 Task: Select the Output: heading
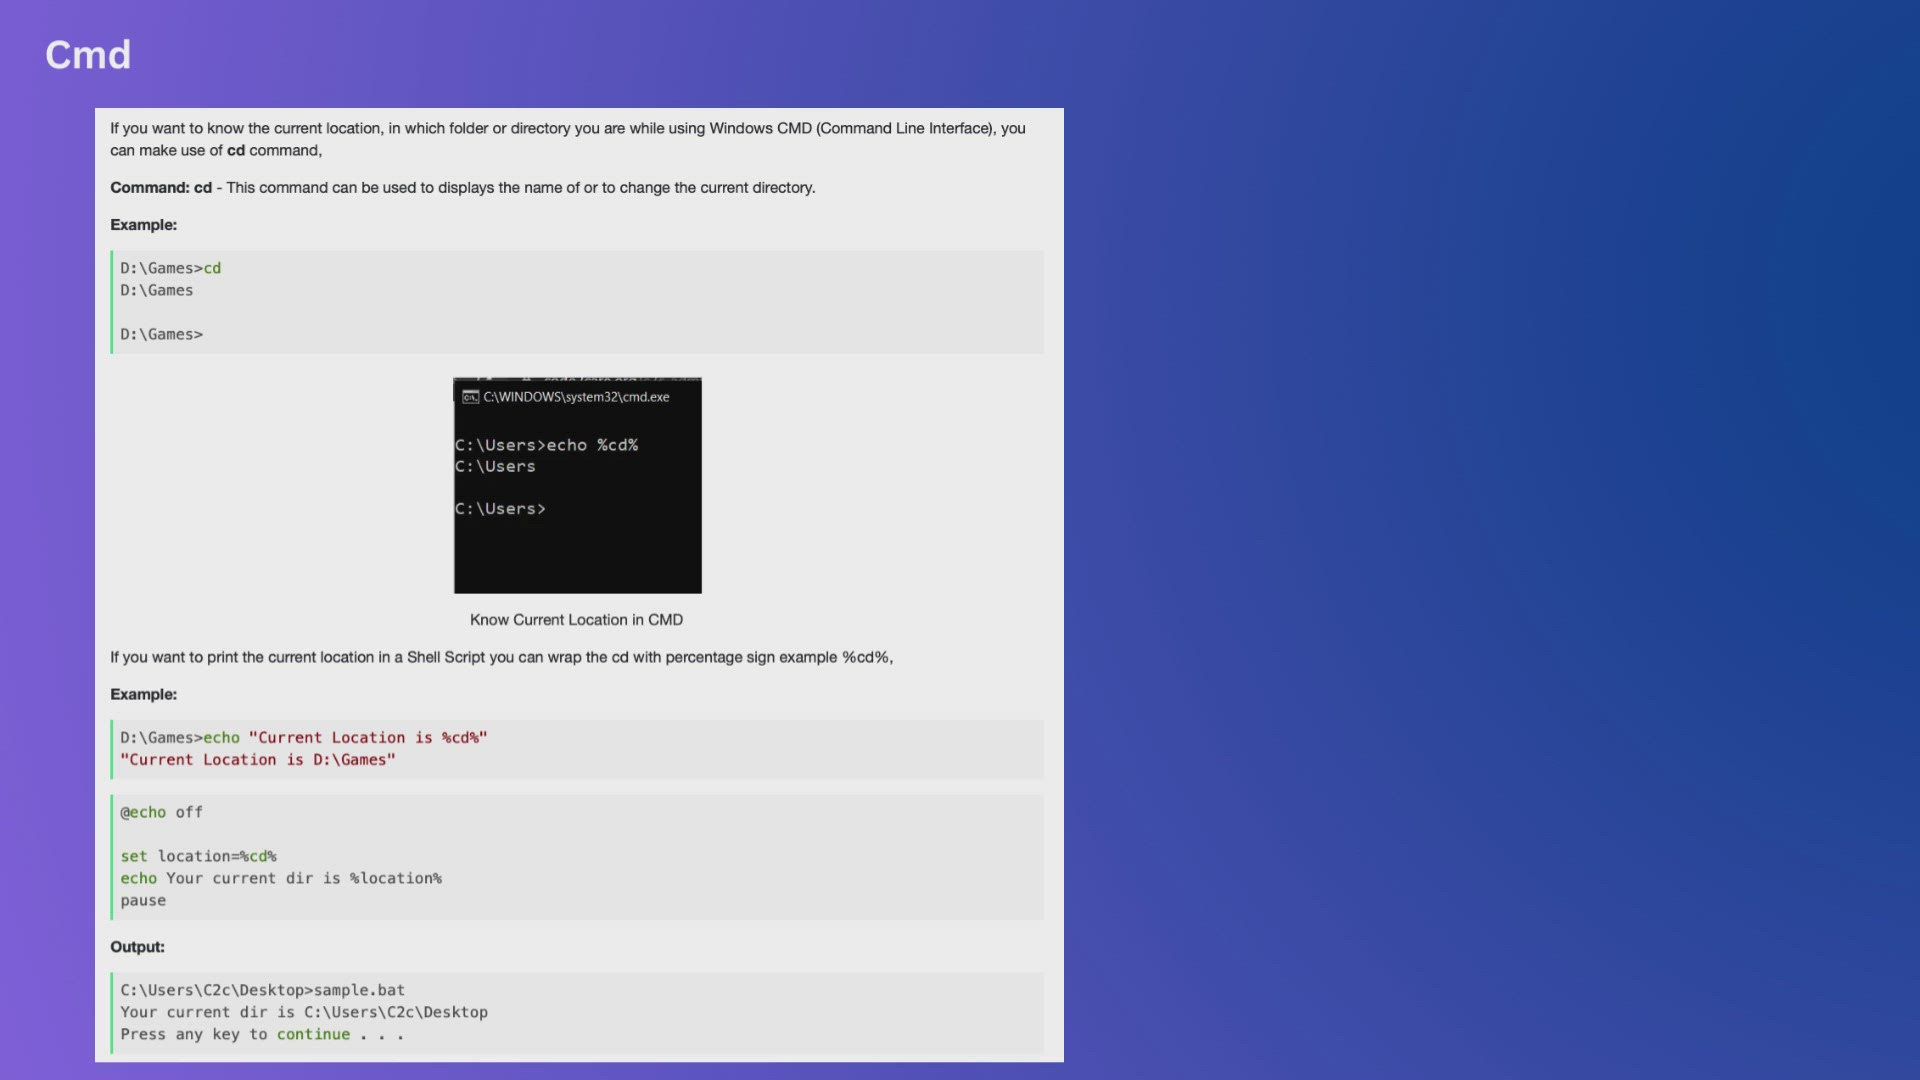pos(137,946)
